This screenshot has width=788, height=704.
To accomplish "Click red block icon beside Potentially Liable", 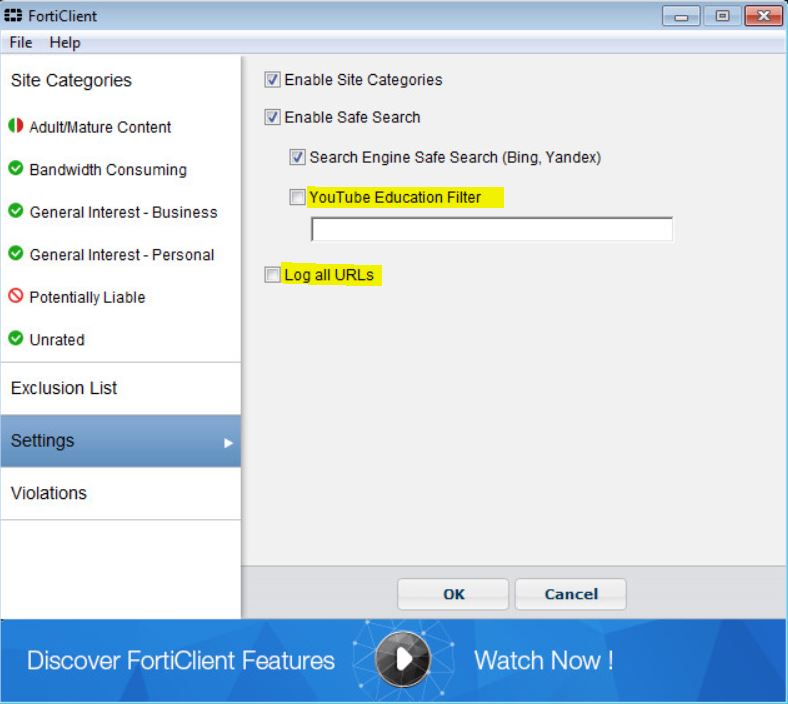I will 16,297.
